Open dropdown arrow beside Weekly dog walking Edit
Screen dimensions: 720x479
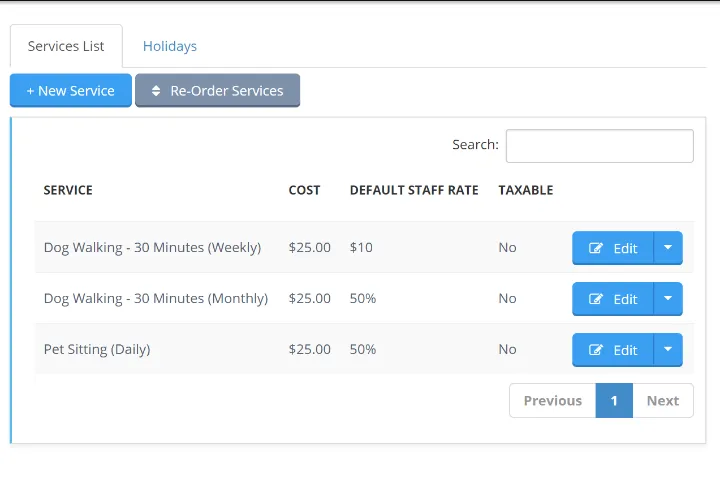click(x=668, y=248)
